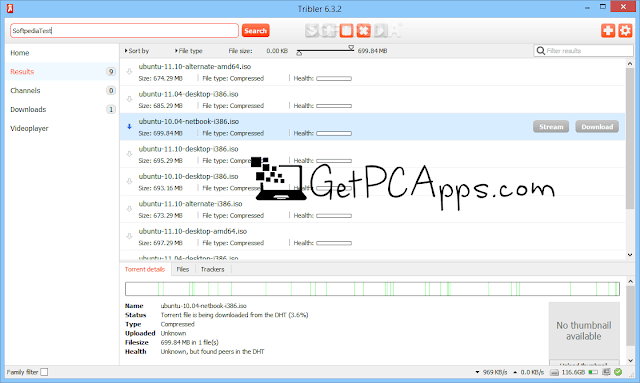This screenshot has width=640, height=383.
Task: Click the red Search button
Action: coord(256,31)
